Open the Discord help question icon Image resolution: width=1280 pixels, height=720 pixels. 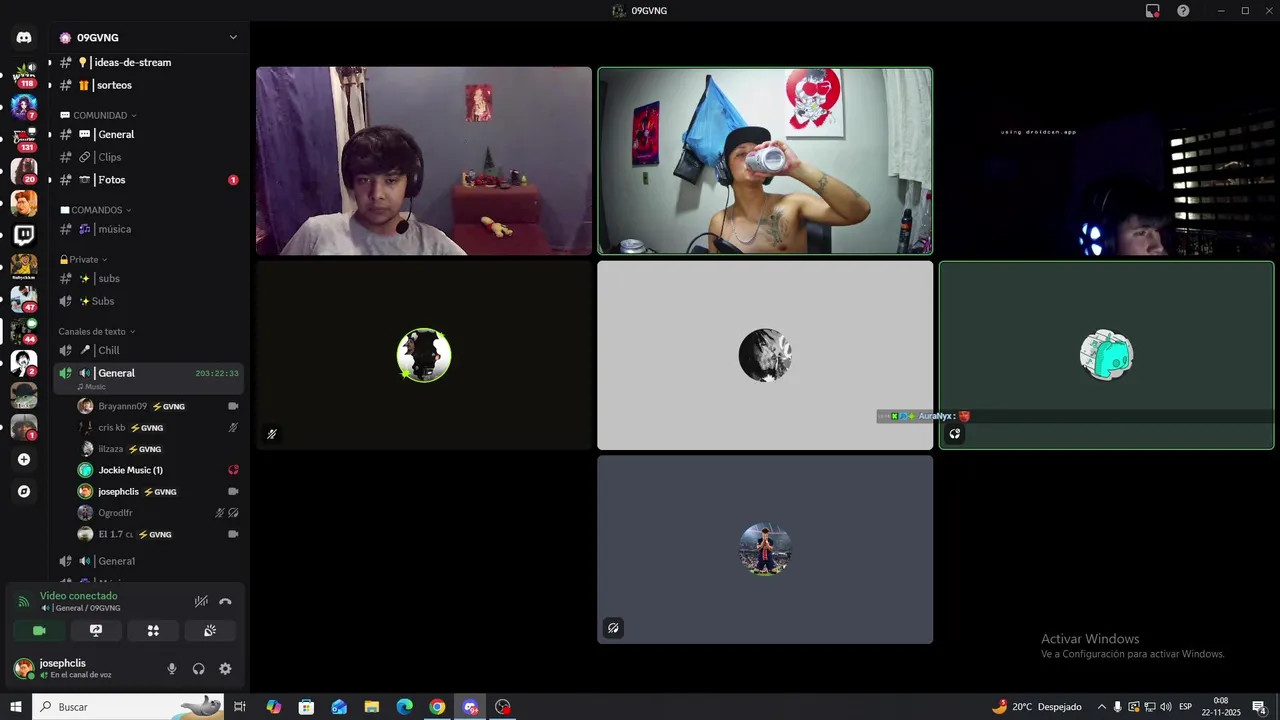pos(1183,10)
